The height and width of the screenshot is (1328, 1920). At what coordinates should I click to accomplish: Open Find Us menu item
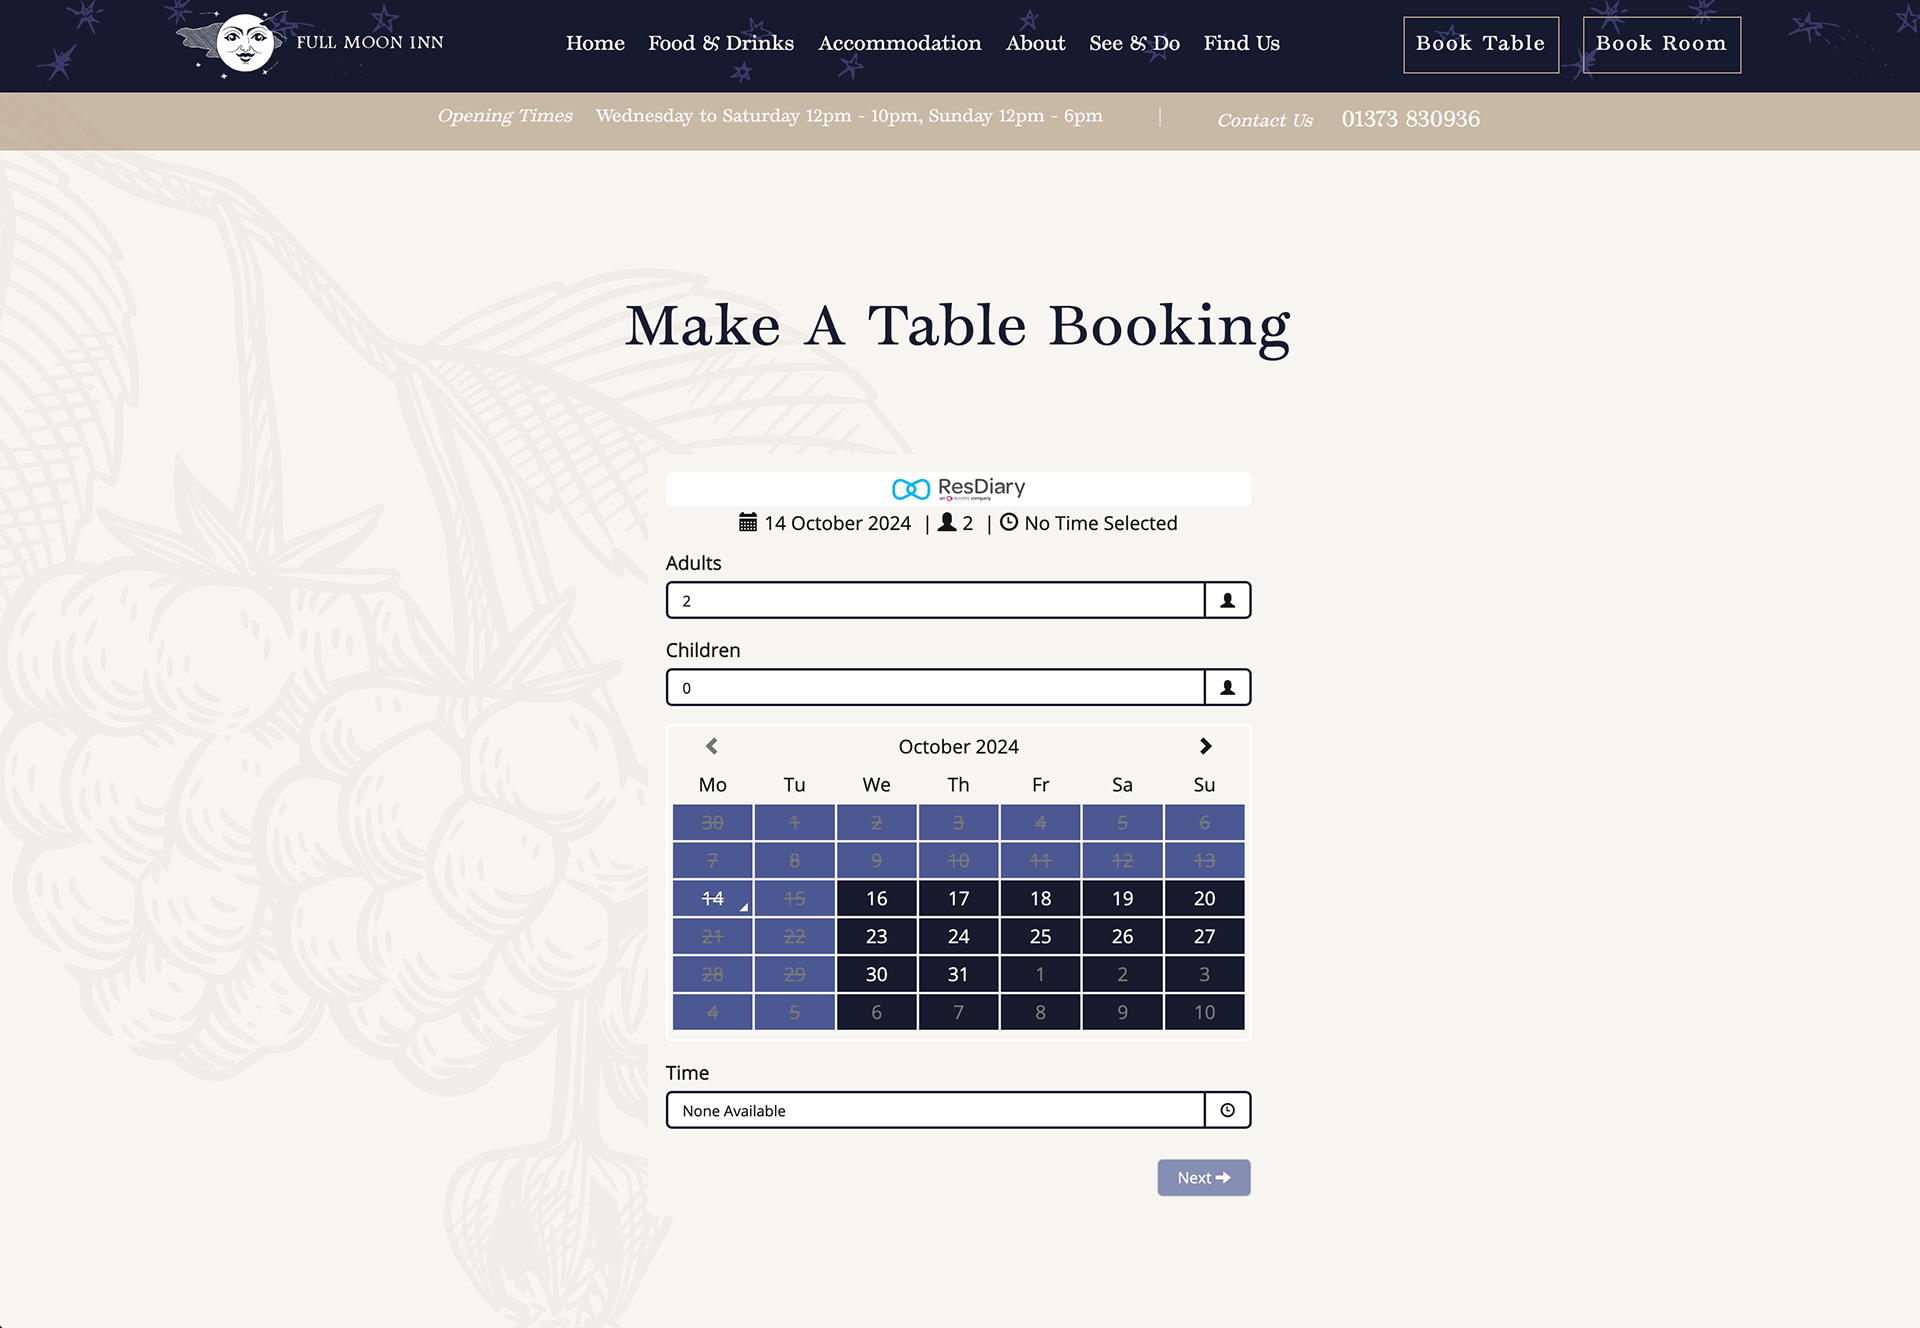coord(1241,43)
